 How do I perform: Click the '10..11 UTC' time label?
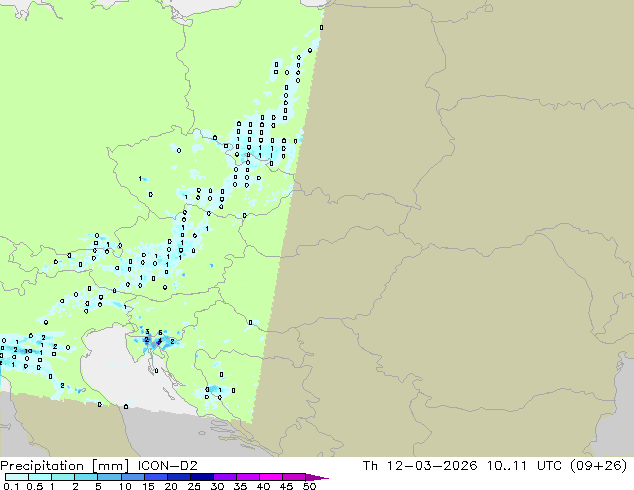523,466
